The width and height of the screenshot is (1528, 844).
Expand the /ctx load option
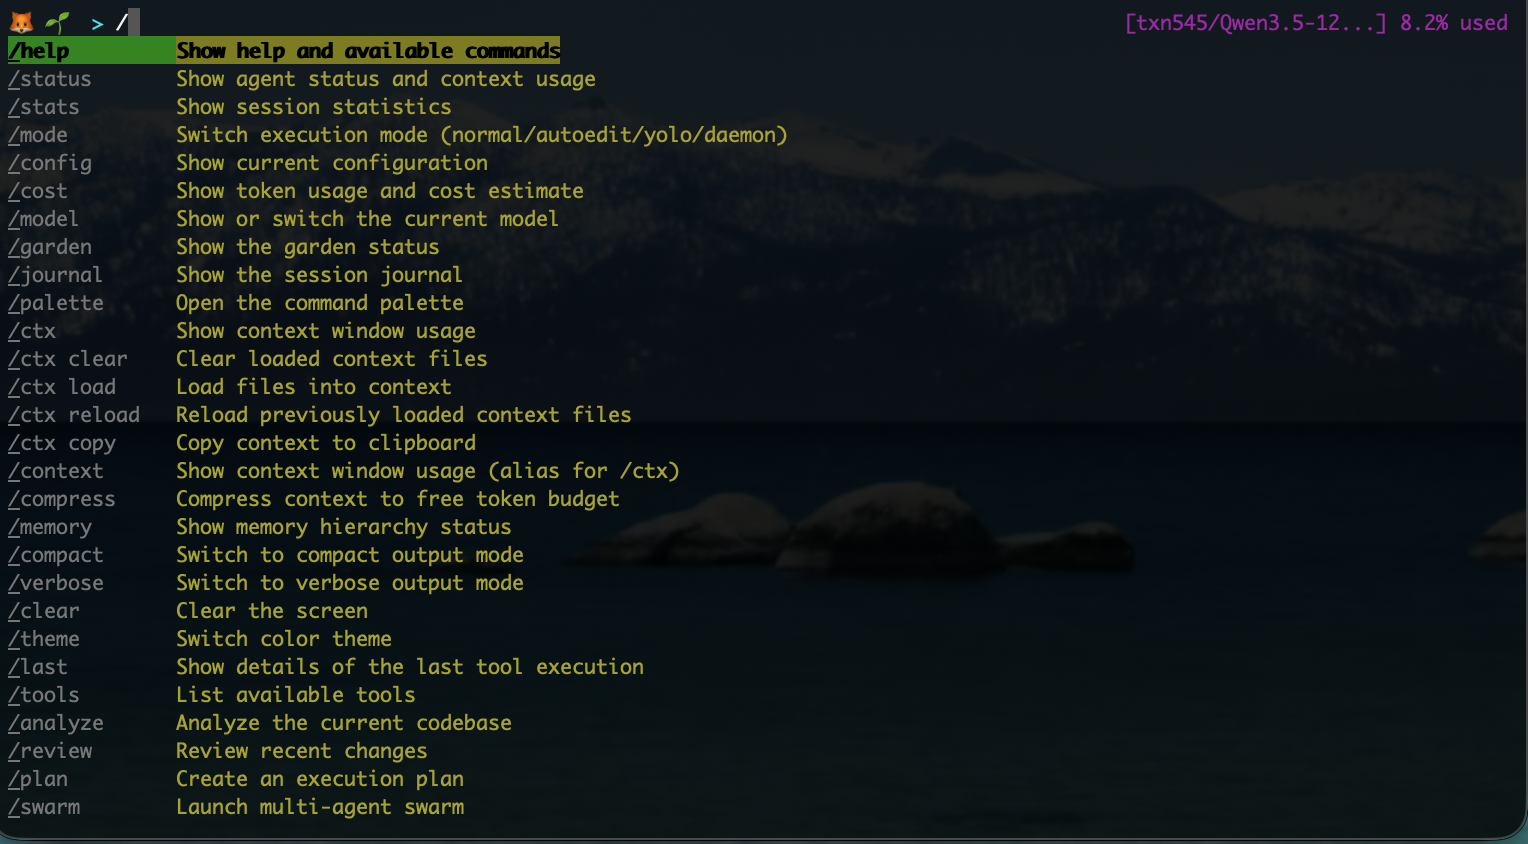tap(62, 387)
